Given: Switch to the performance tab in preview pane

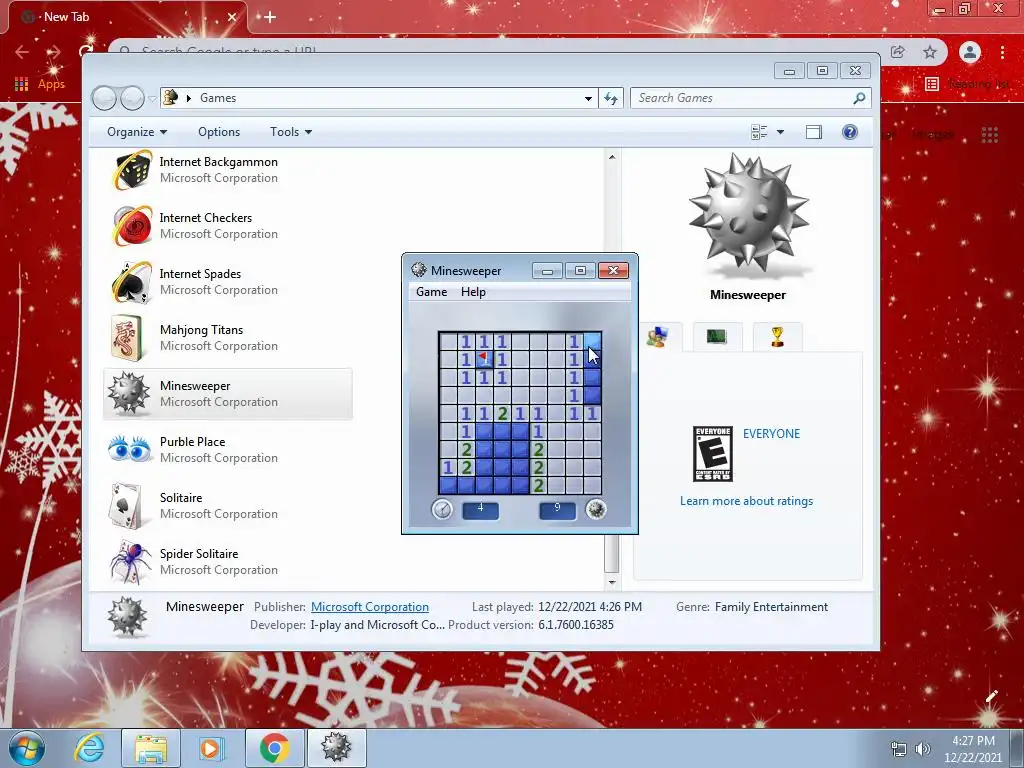Looking at the screenshot, I should pyautogui.click(x=717, y=337).
